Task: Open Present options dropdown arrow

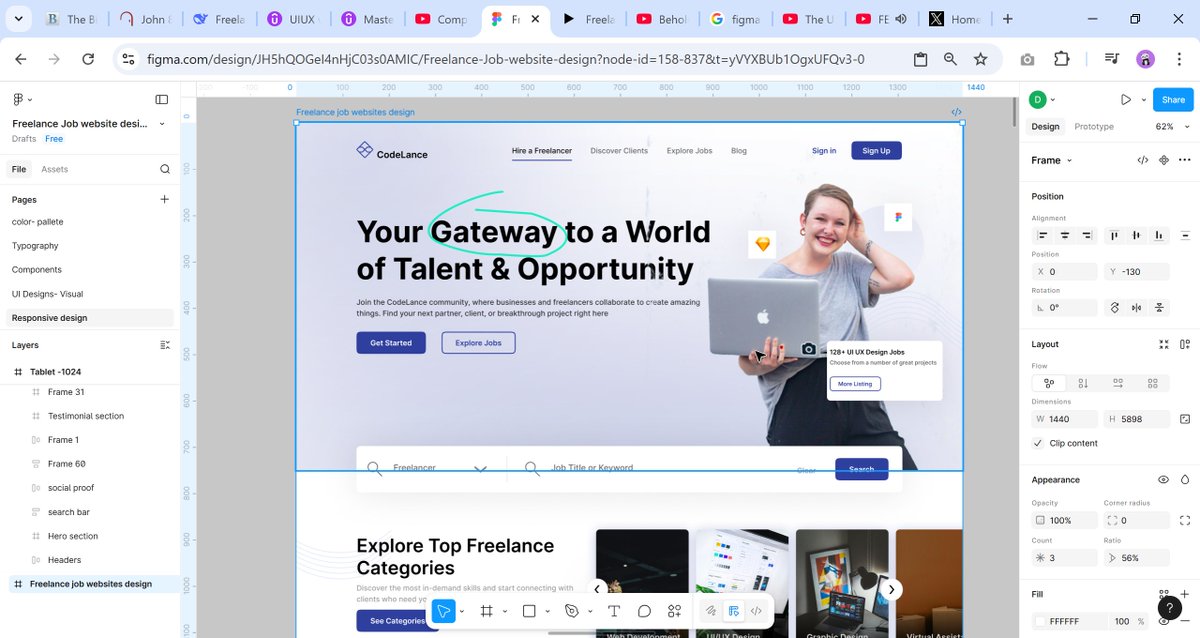Action: pos(1144,100)
